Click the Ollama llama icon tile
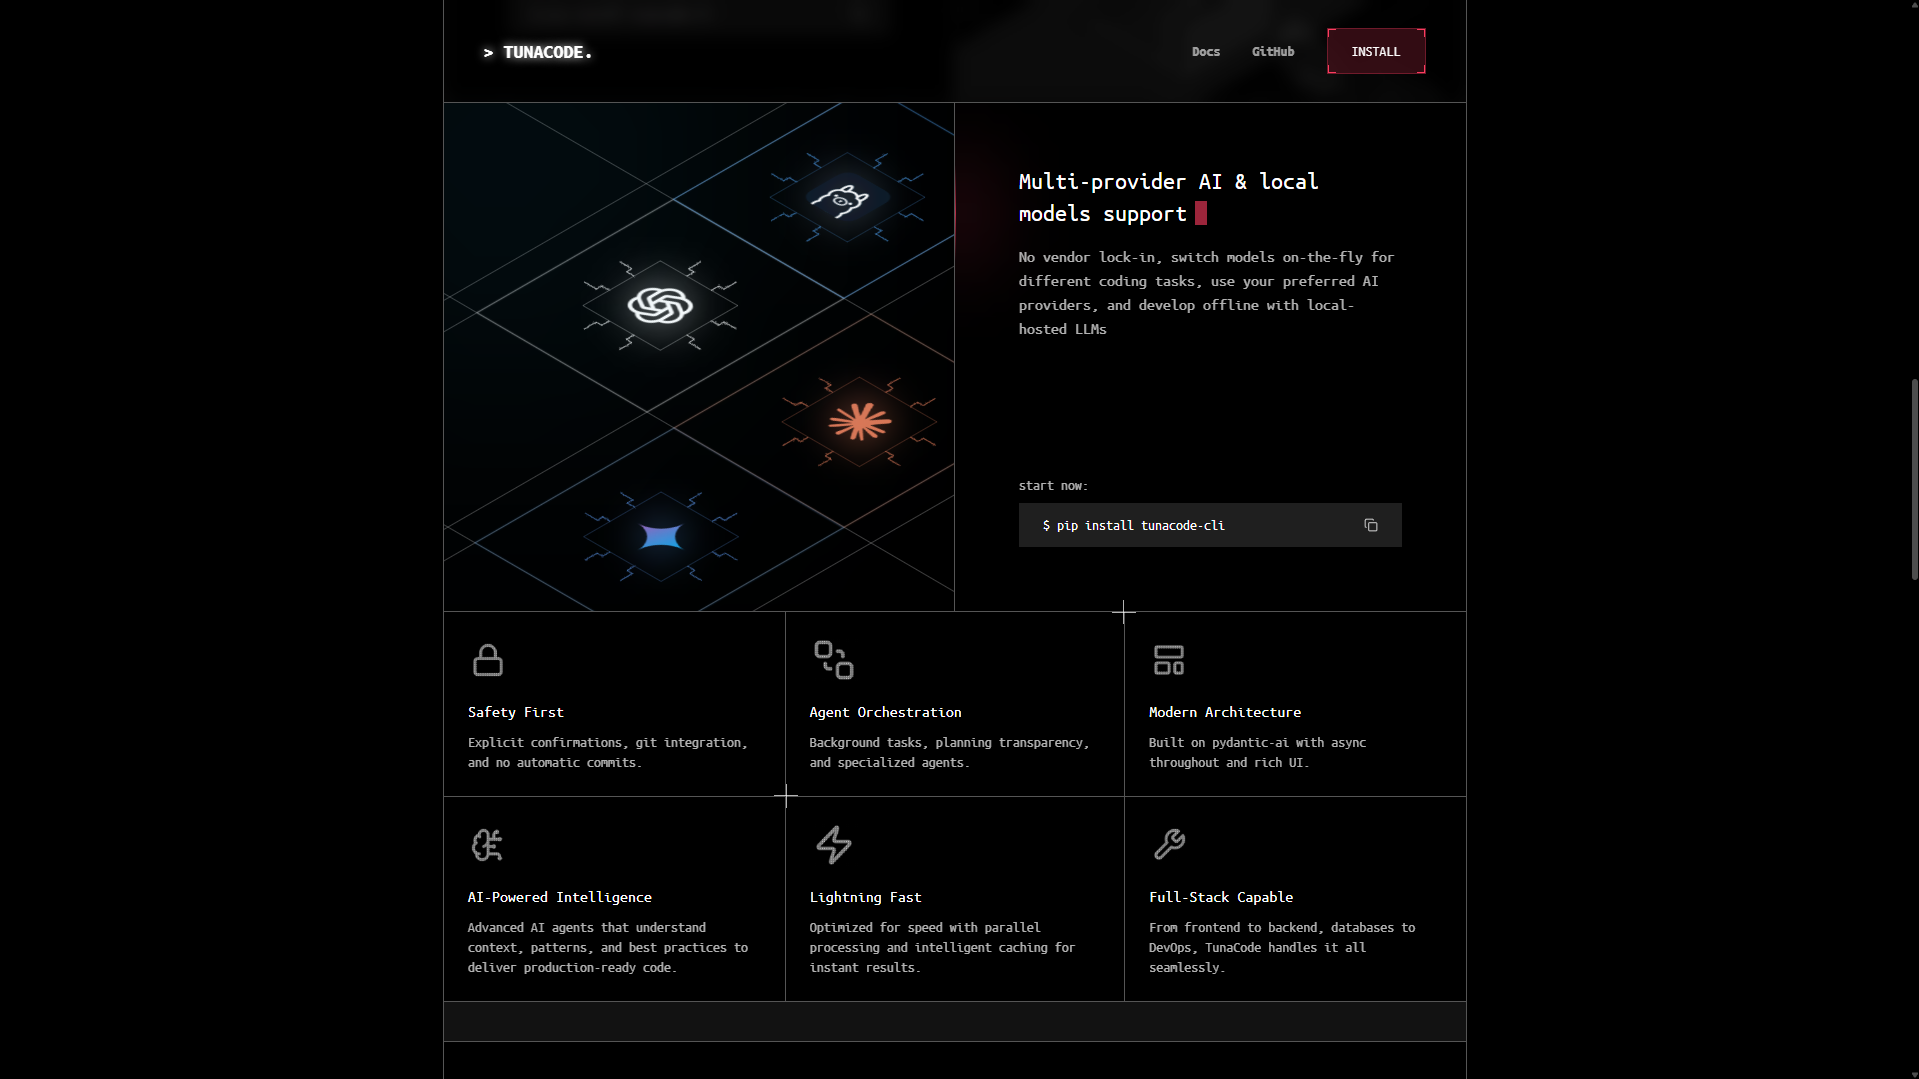Viewport: 1919px width, 1079px height. [x=846, y=198]
